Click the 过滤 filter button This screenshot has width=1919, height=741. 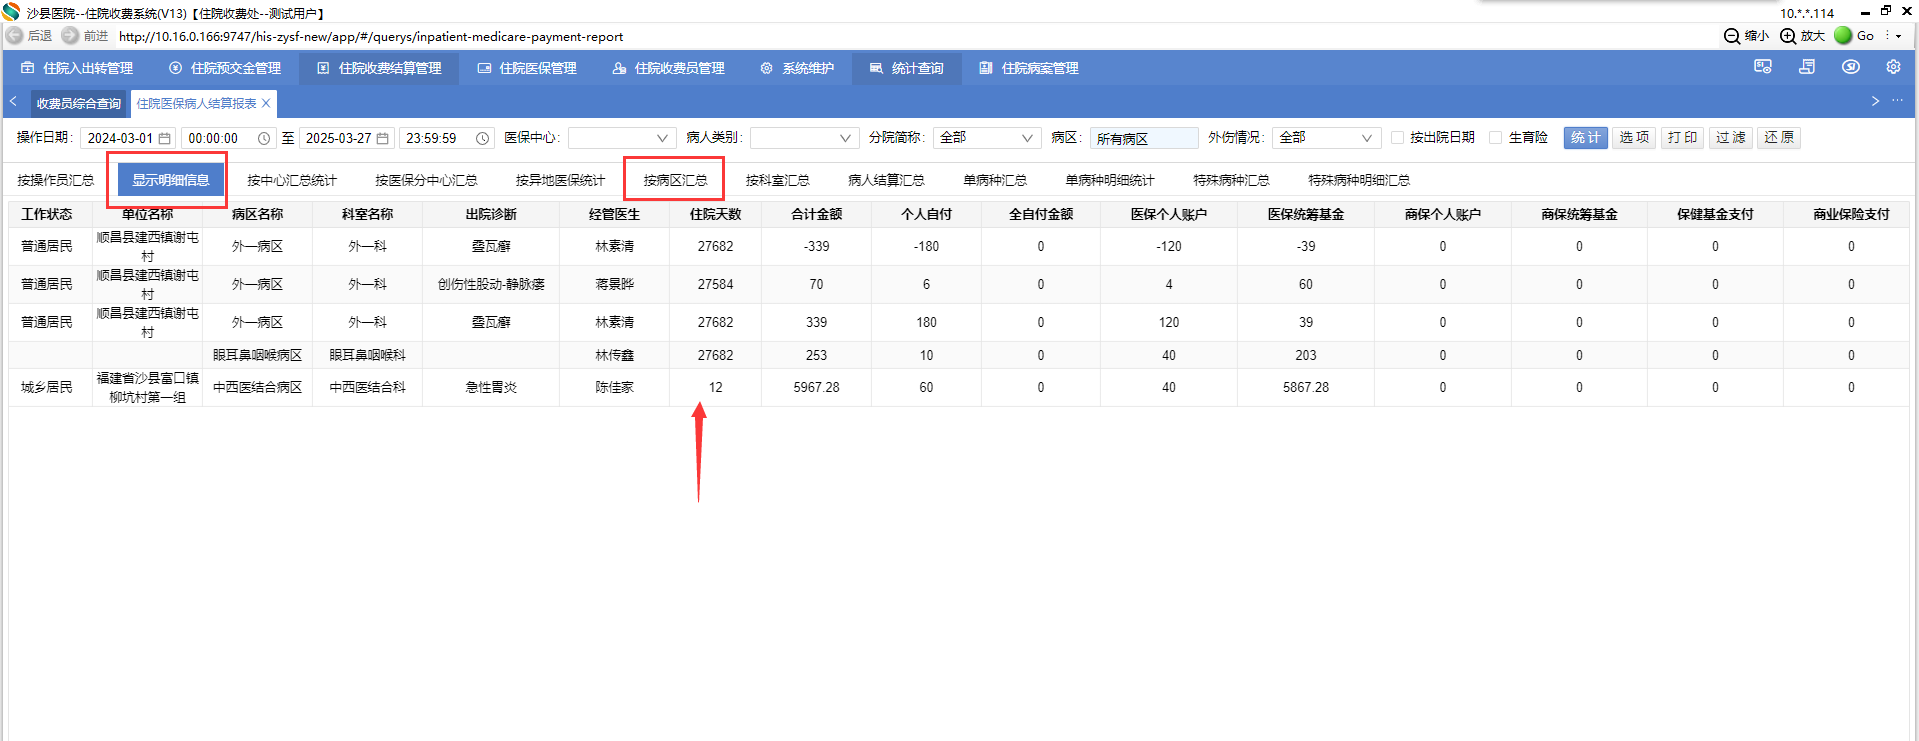click(1730, 138)
